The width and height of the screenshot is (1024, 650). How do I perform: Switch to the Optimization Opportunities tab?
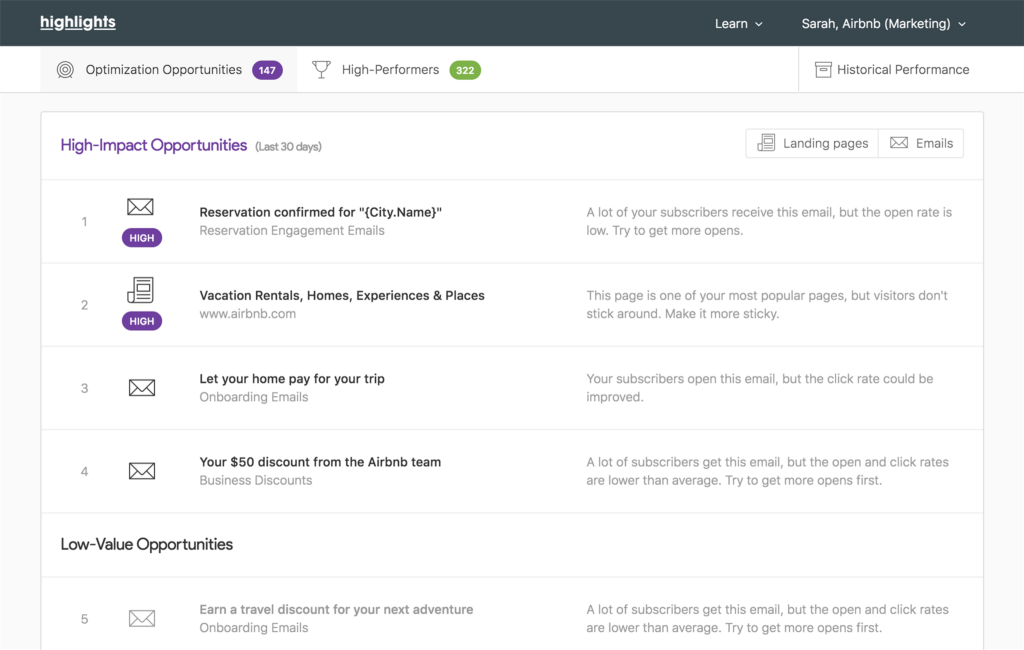(x=163, y=70)
